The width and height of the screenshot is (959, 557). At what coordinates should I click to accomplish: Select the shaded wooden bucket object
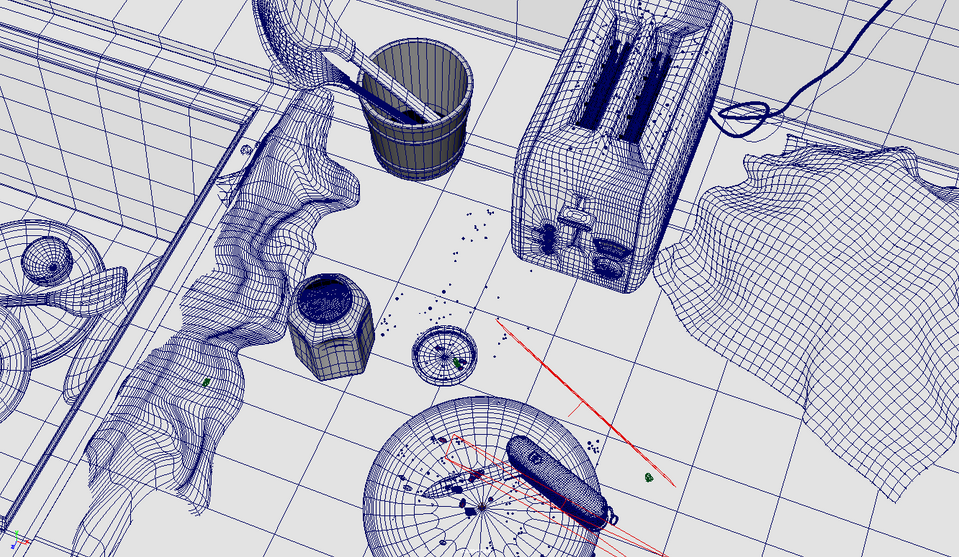(416, 110)
